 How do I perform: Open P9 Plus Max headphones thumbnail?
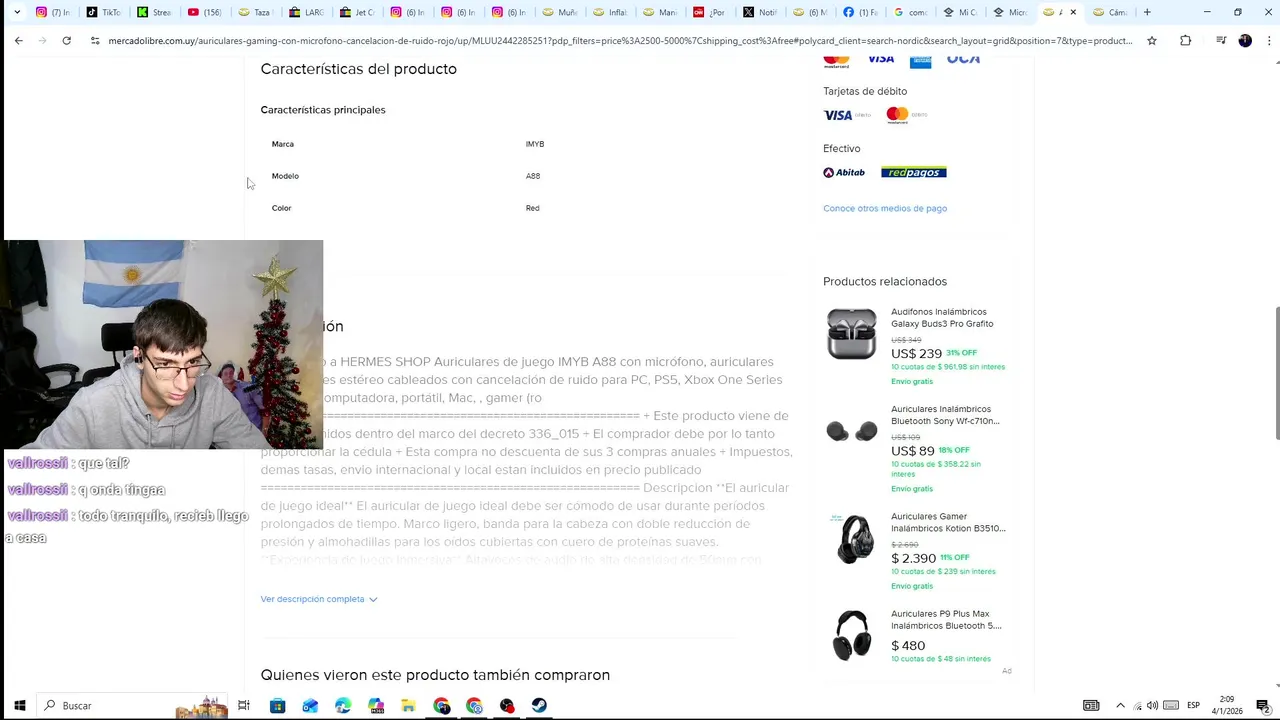tap(852, 635)
